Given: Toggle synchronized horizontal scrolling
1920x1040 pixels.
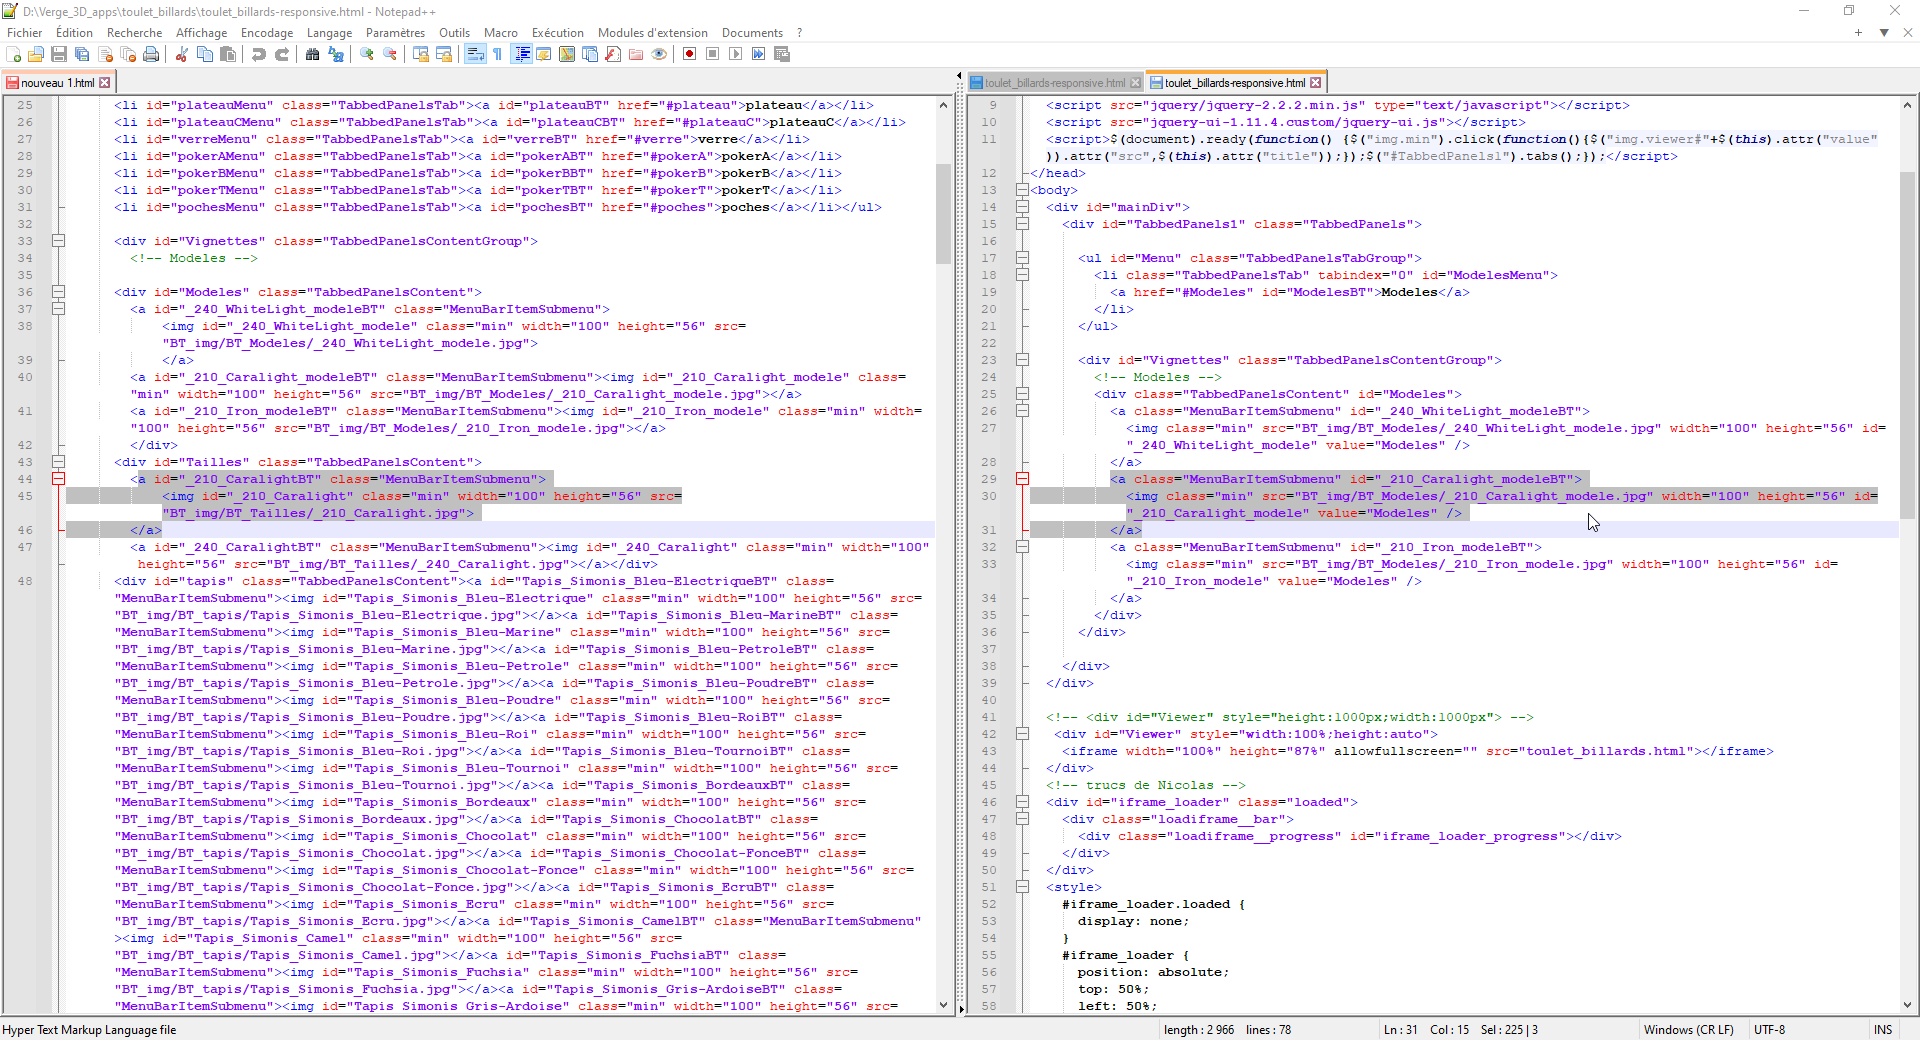Looking at the screenshot, I should pyautogui.click(x=444, y=54).
